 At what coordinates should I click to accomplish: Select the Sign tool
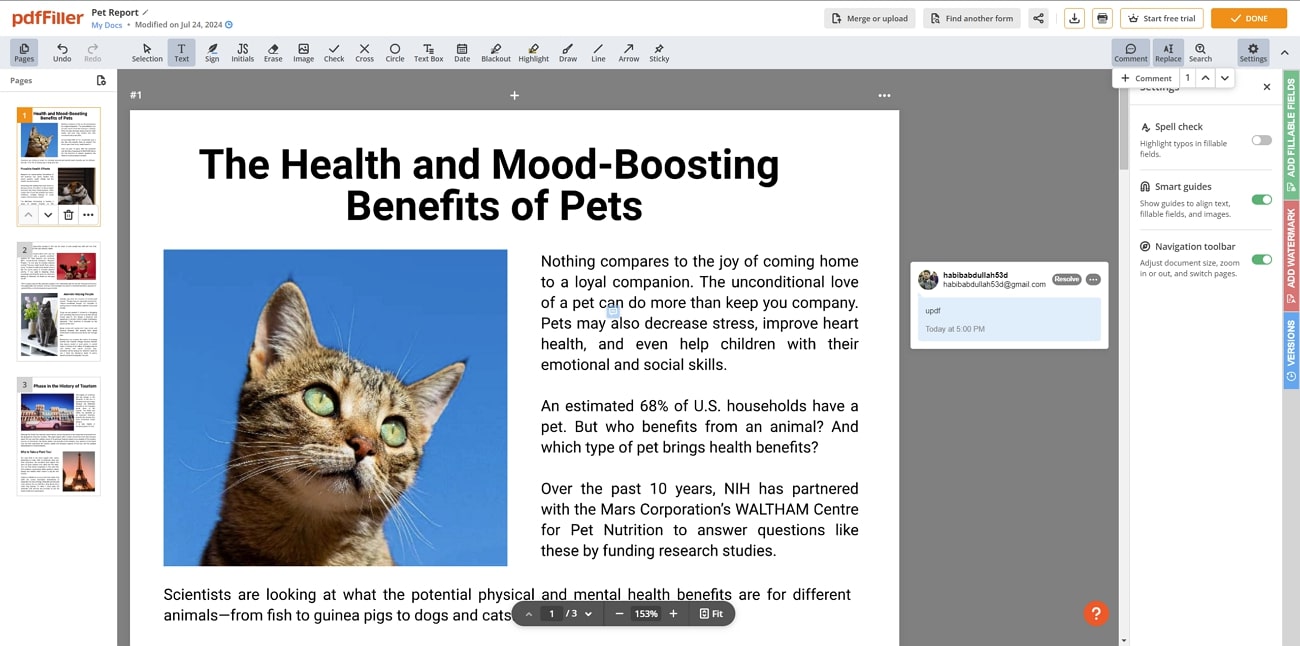(x=211, y=52)
